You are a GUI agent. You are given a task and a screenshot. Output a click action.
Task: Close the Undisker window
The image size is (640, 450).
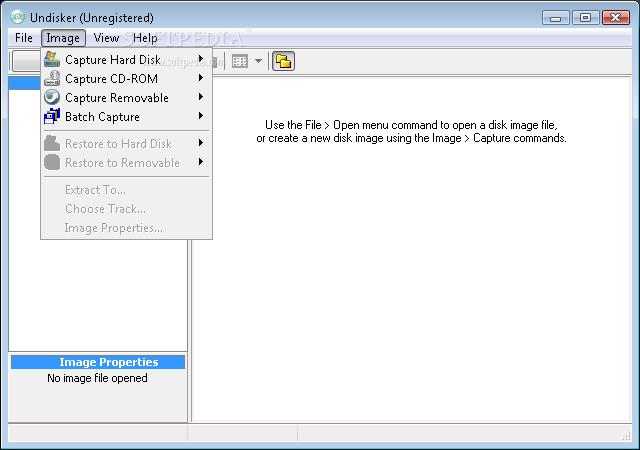point(616,18)
